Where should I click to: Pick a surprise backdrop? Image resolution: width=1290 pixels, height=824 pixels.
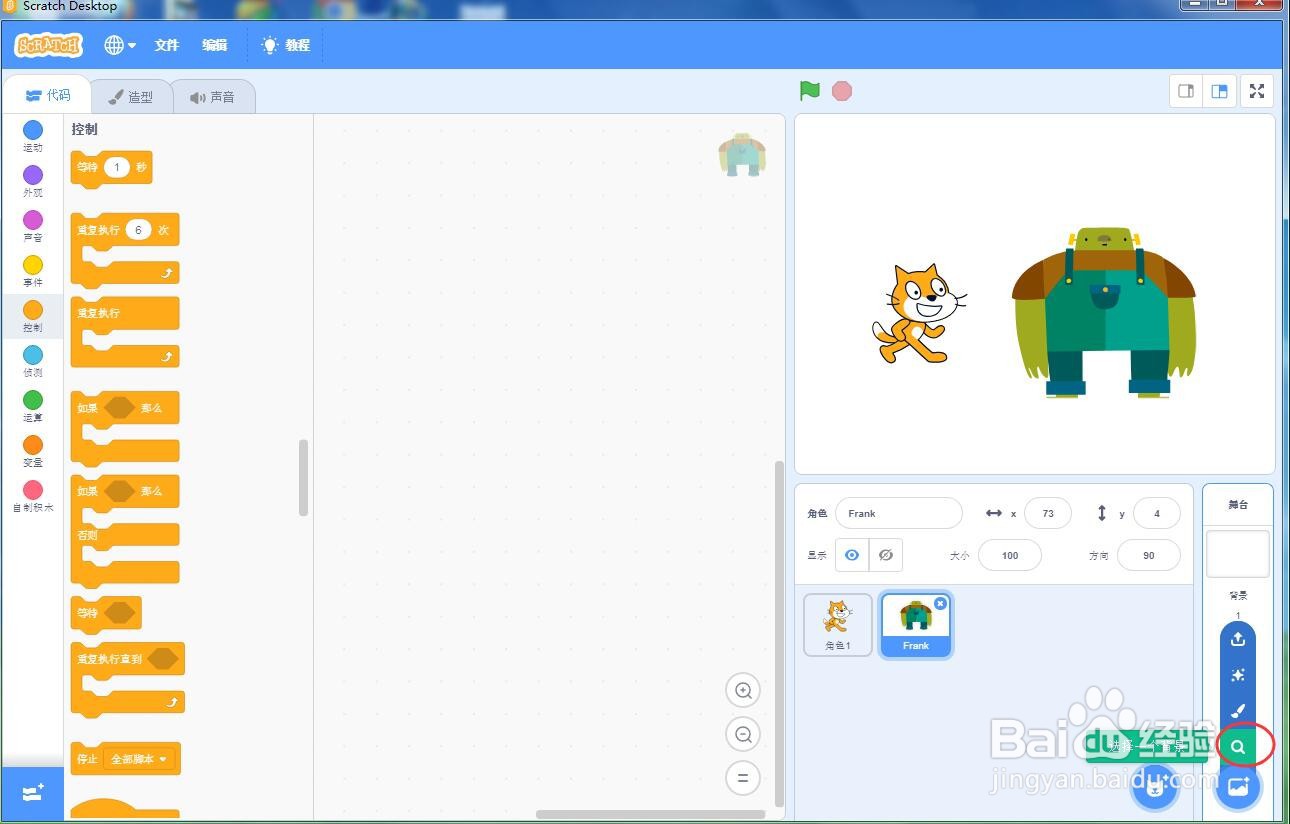pyautogui.click(x=1238, y=675)
